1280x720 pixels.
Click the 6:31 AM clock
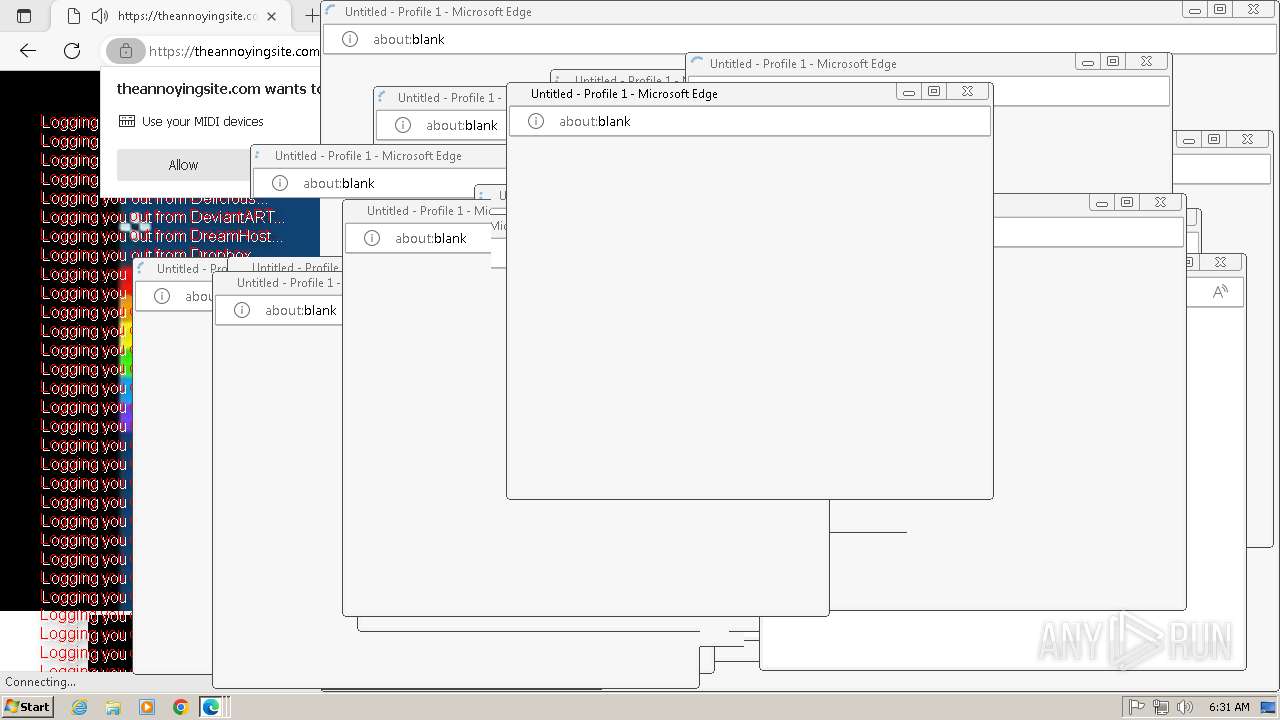coord(1229,707)
